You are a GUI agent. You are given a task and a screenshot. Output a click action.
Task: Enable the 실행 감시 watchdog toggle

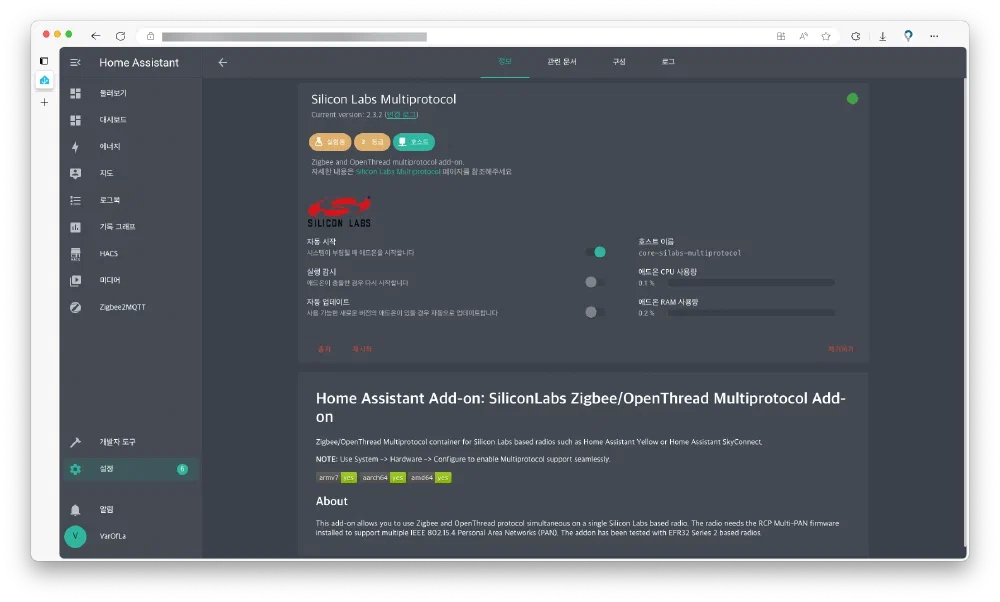pyautogui.click(x=595, y=282)
